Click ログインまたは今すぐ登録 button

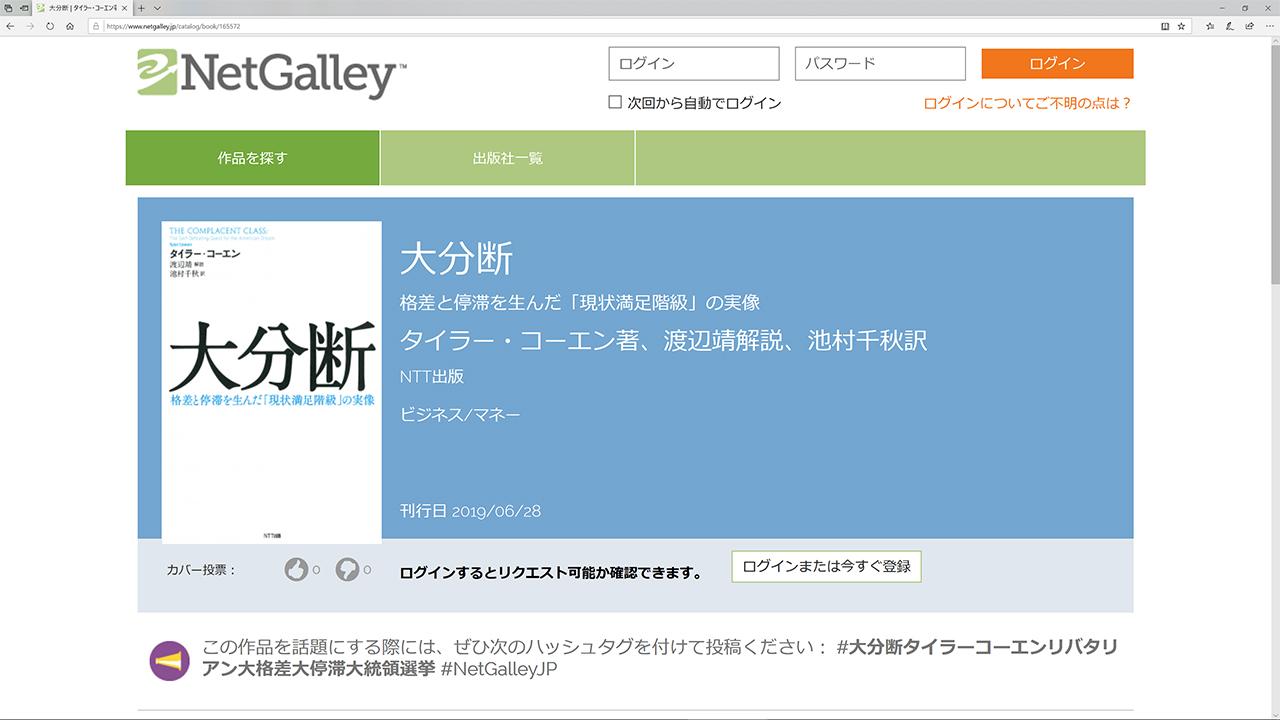coord(826,566)
